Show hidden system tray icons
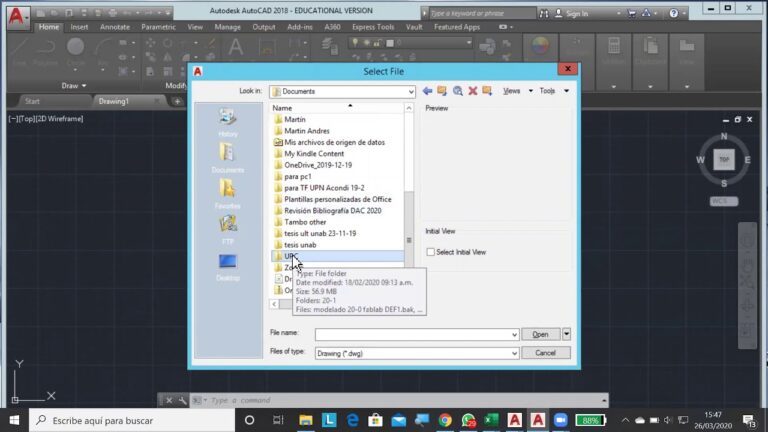 [625, 420]
